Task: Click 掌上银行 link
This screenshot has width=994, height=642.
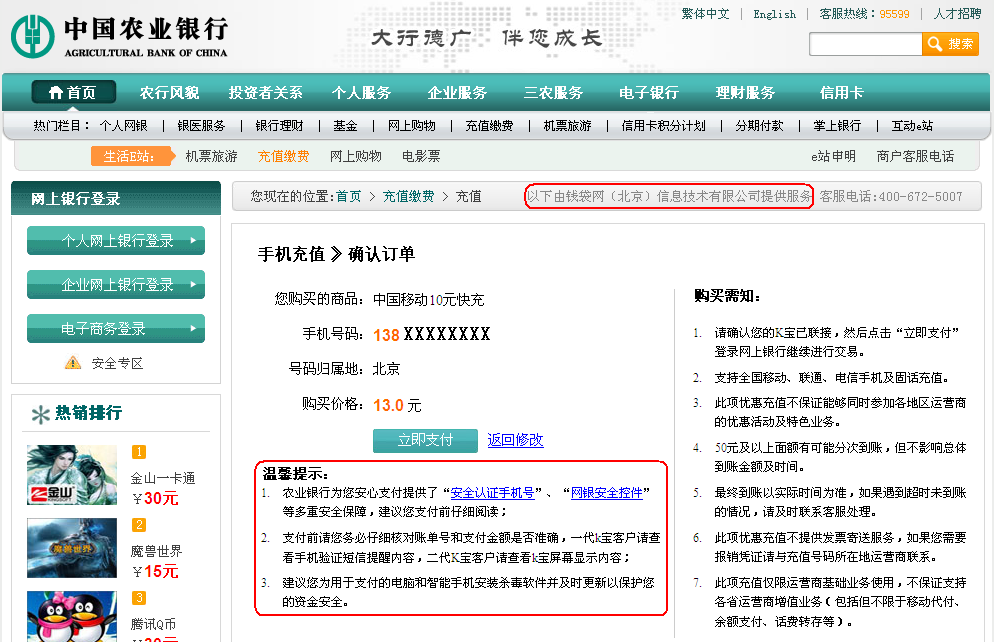Action: tap(837, 125)
